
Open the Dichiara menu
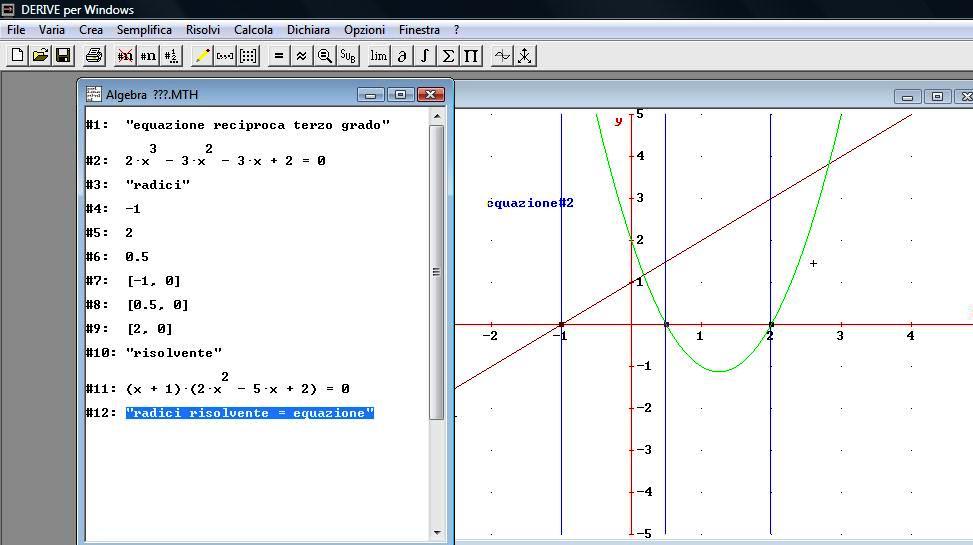click(308, 30)
